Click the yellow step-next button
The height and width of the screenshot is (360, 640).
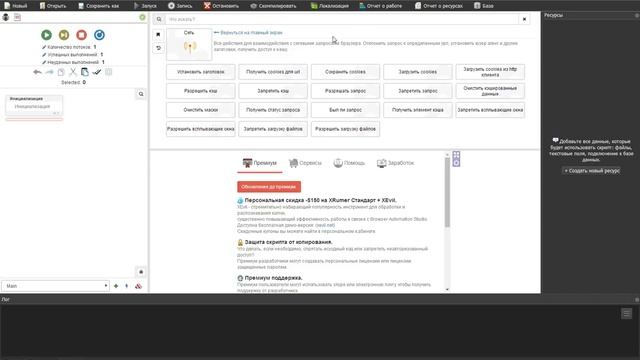64,35
